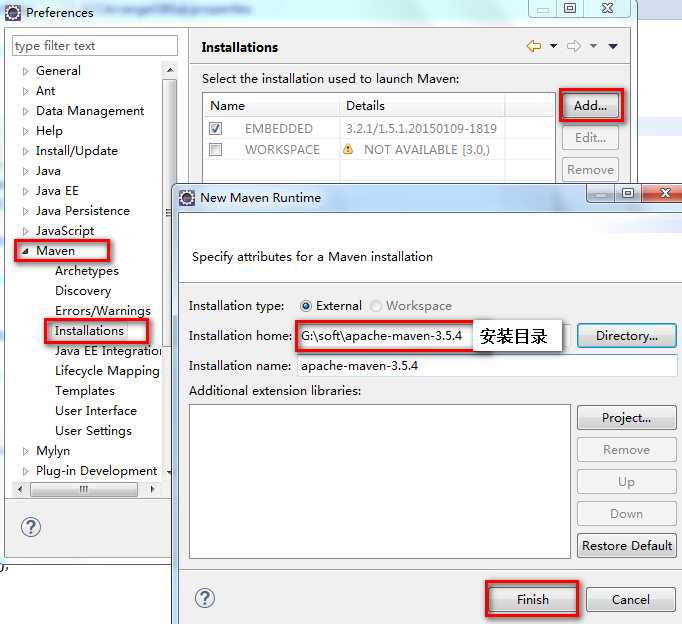Click the Project... button

pos(627,418)
